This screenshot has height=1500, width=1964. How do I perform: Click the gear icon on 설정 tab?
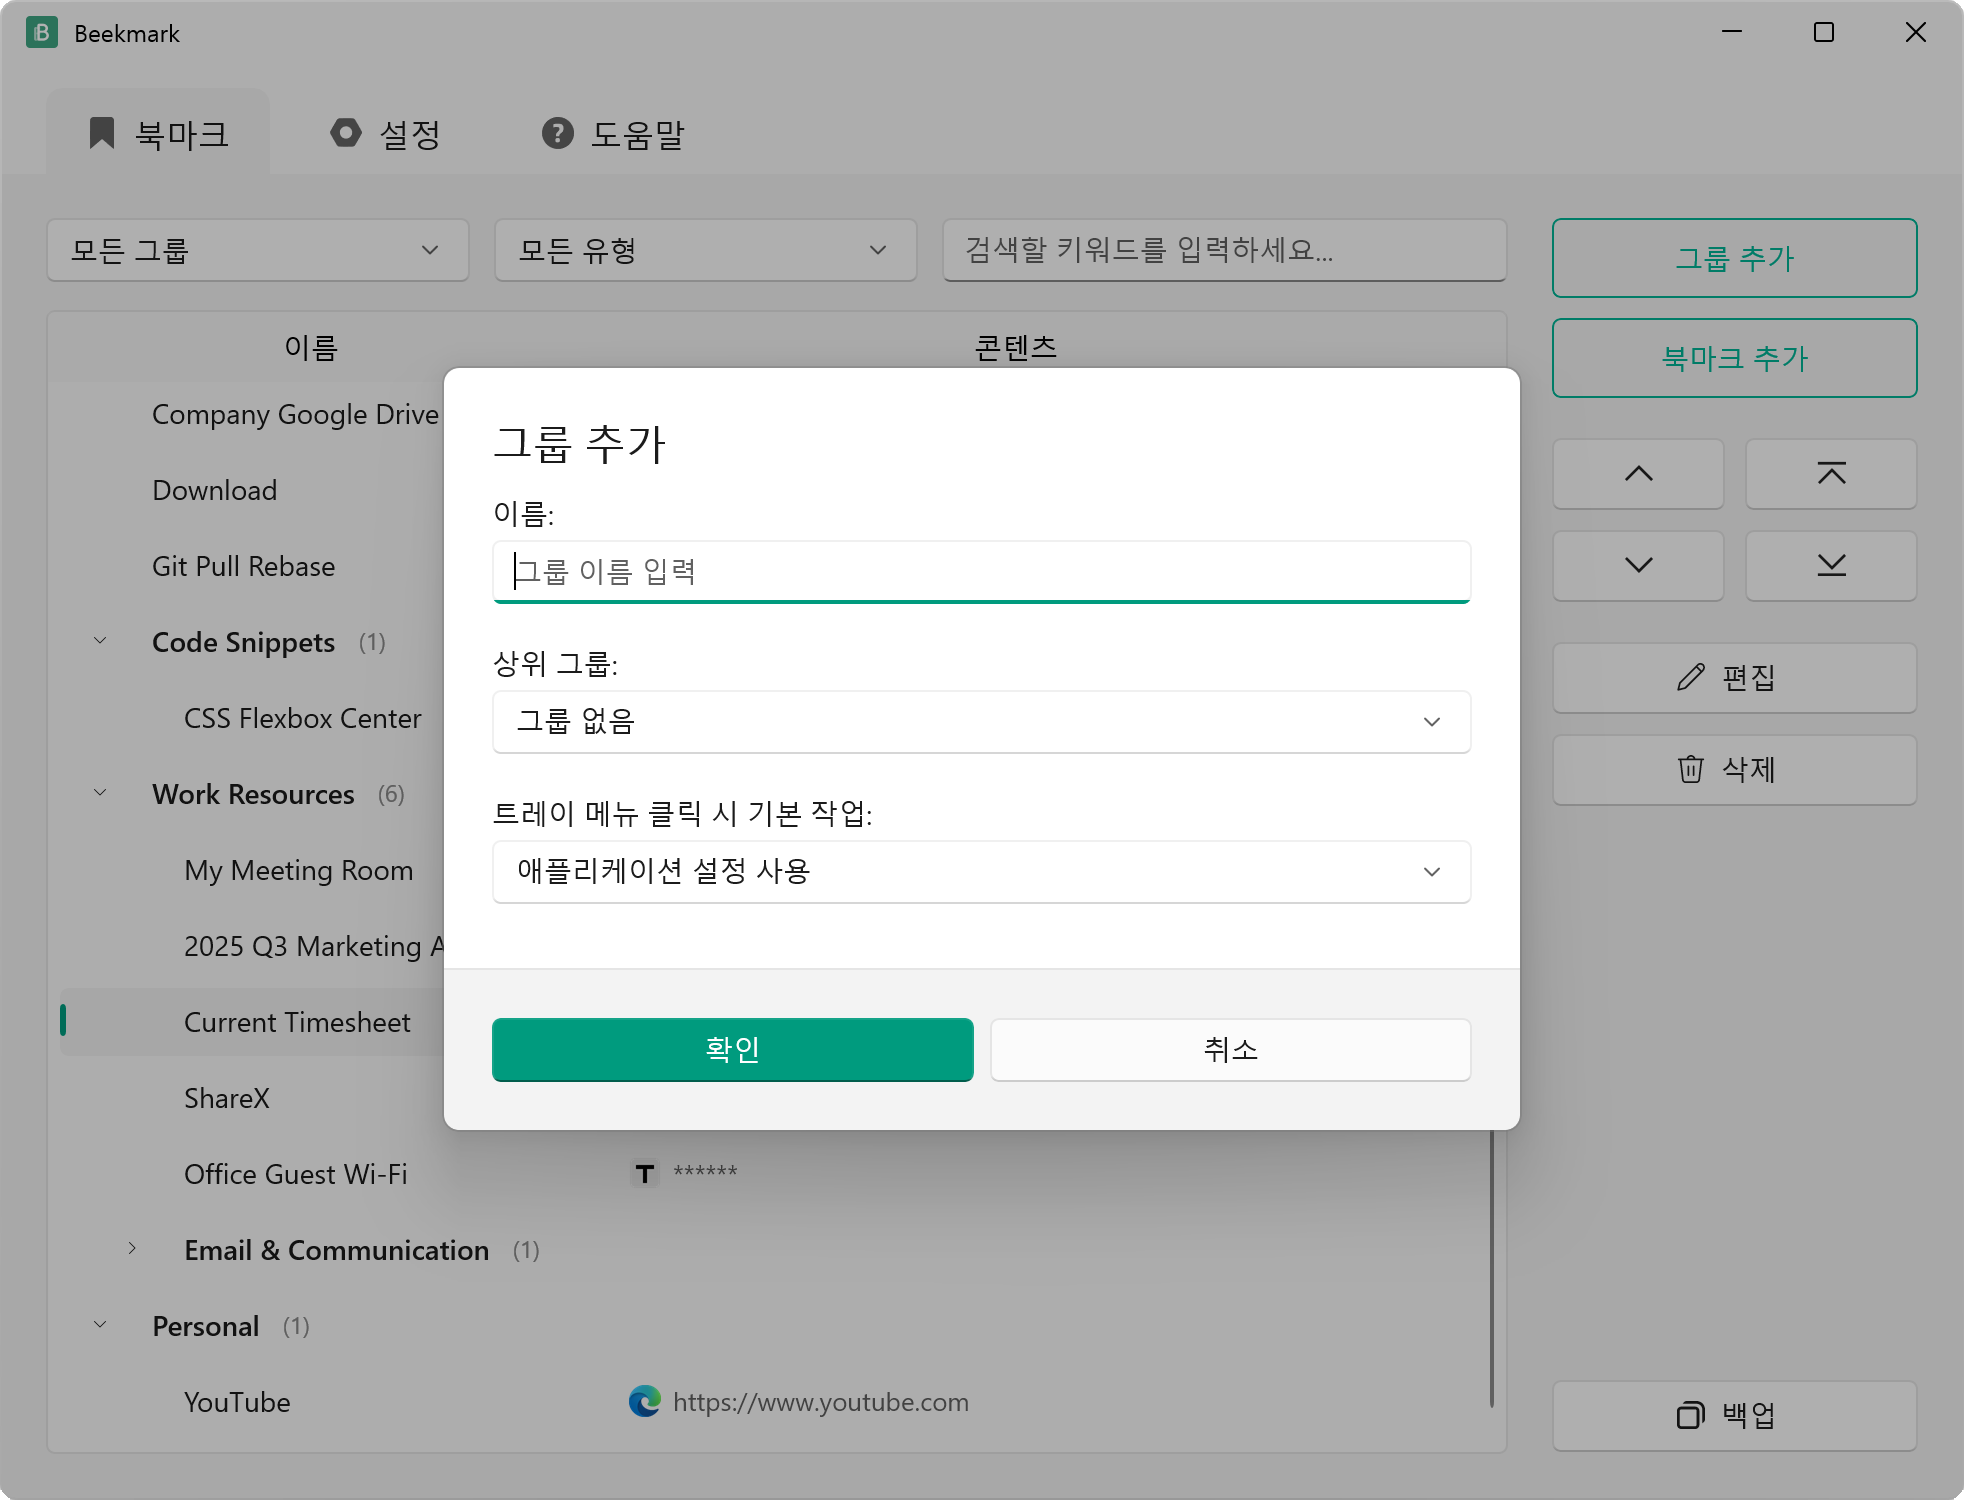[346, 133]
